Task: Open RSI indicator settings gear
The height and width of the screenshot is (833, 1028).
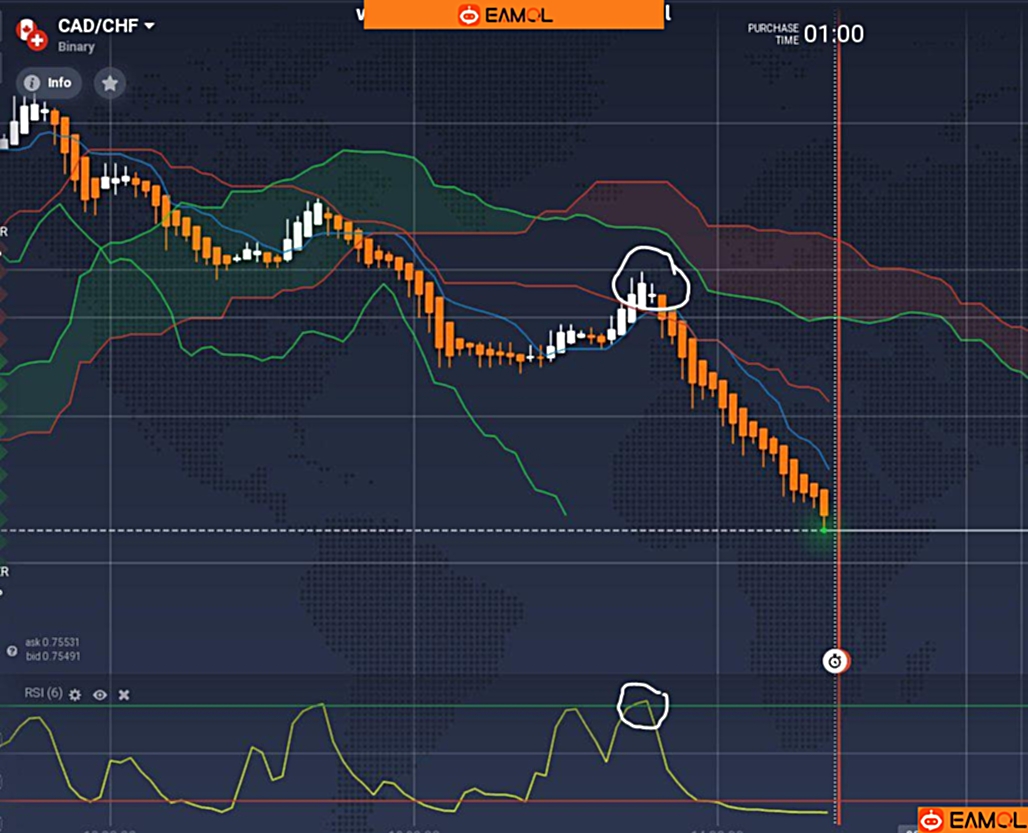Action: [75, 694]
